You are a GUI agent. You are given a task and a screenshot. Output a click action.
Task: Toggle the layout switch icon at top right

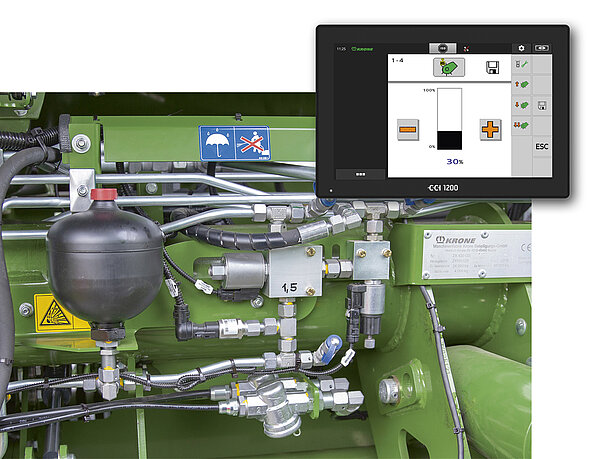[x=542, y=47]
